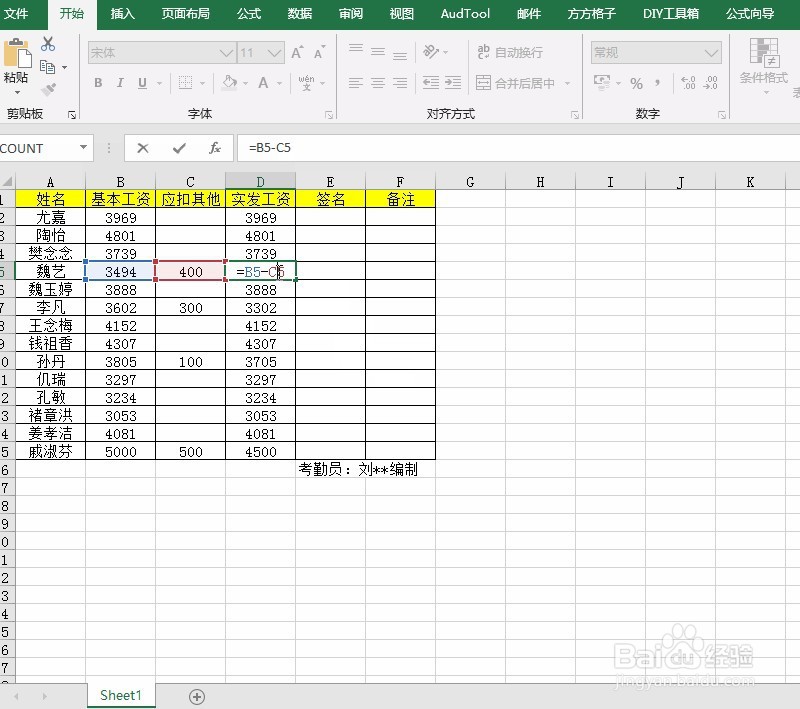Open the 常规 number format dropdown
The width and height of the screenshot is (800, 709).
712,51
